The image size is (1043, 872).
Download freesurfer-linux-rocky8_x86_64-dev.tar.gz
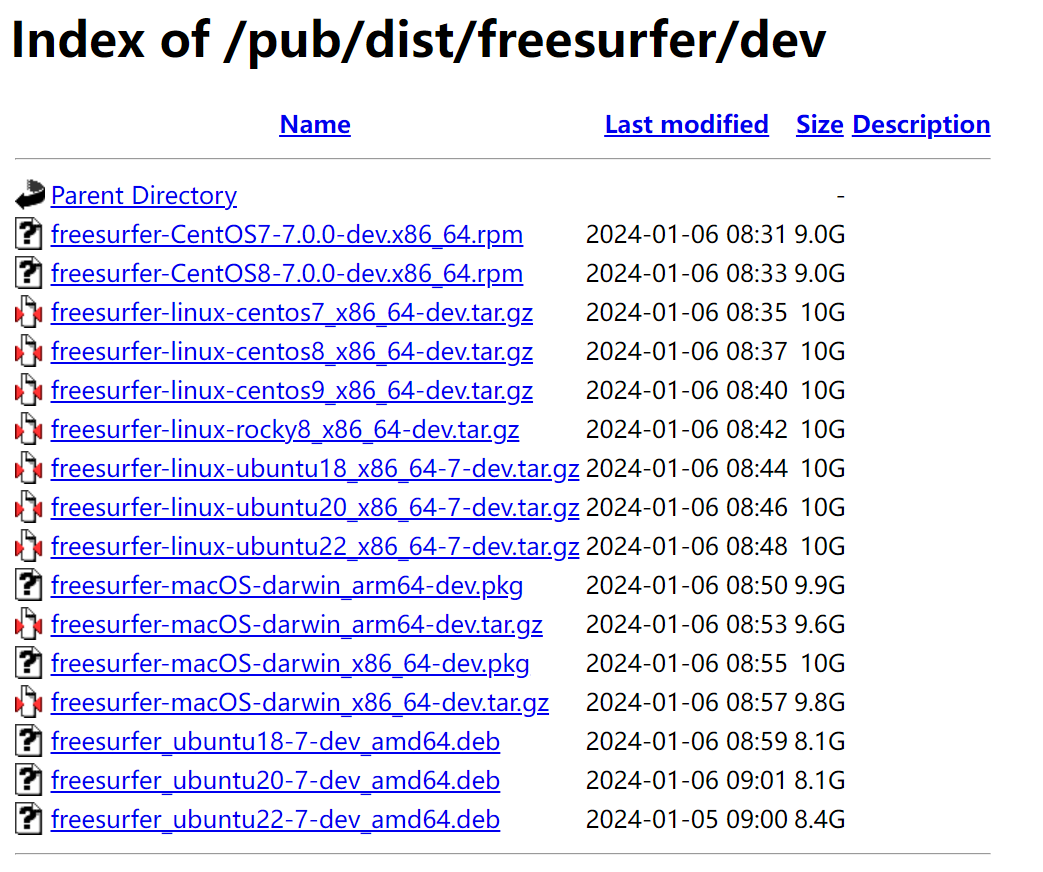pyautogui.click(x=285, y=430)
